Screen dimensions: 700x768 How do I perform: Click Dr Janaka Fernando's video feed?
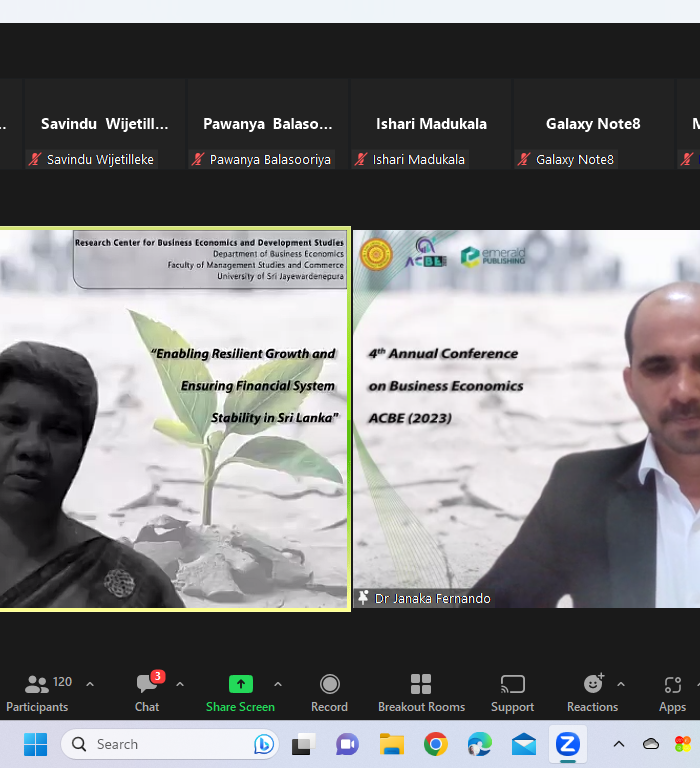526,420
